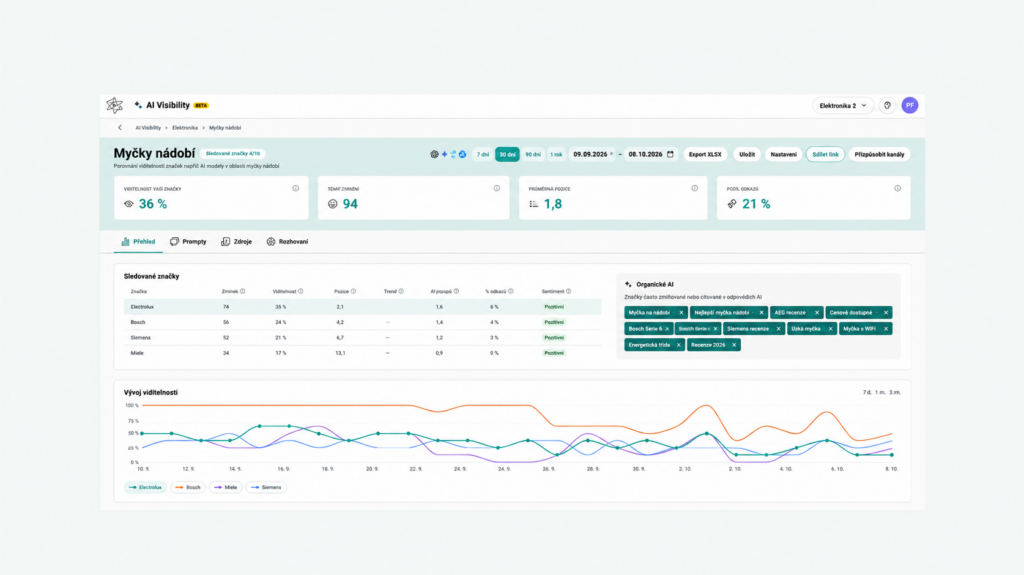Select the Electrolux table row
The width and height of the screenshot is (1024, 575).
point(362,306)
